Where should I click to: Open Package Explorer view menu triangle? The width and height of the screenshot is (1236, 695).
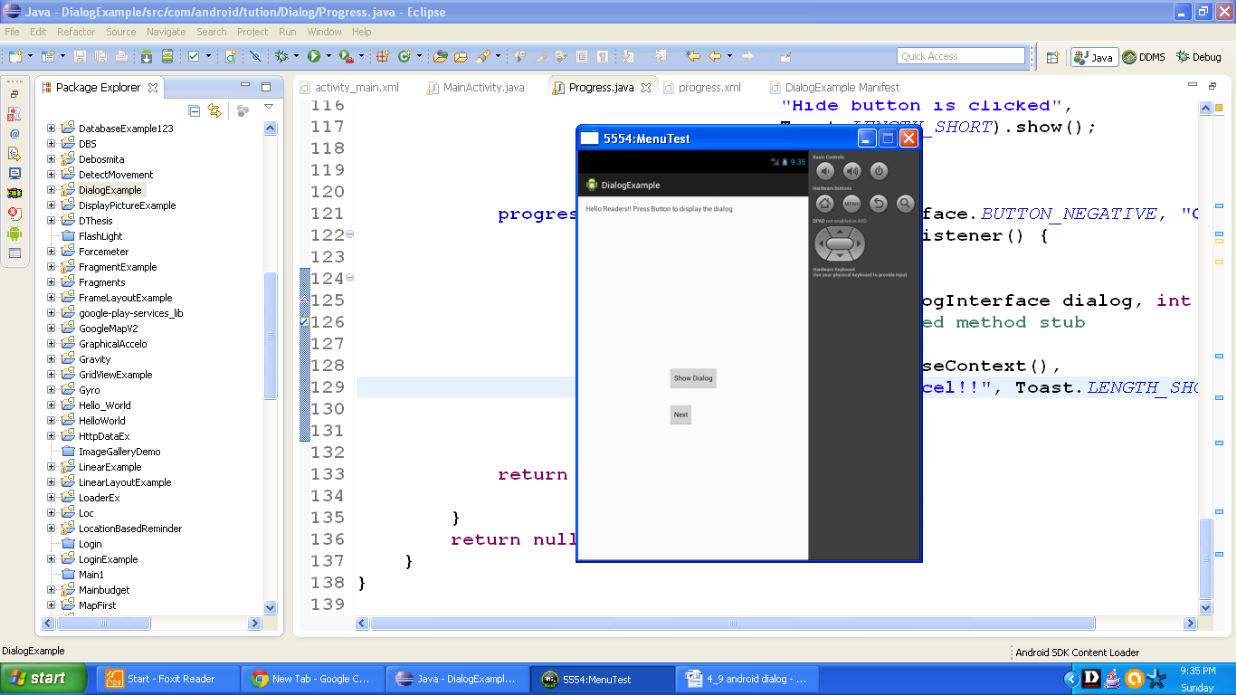click(x=268, y=106)
